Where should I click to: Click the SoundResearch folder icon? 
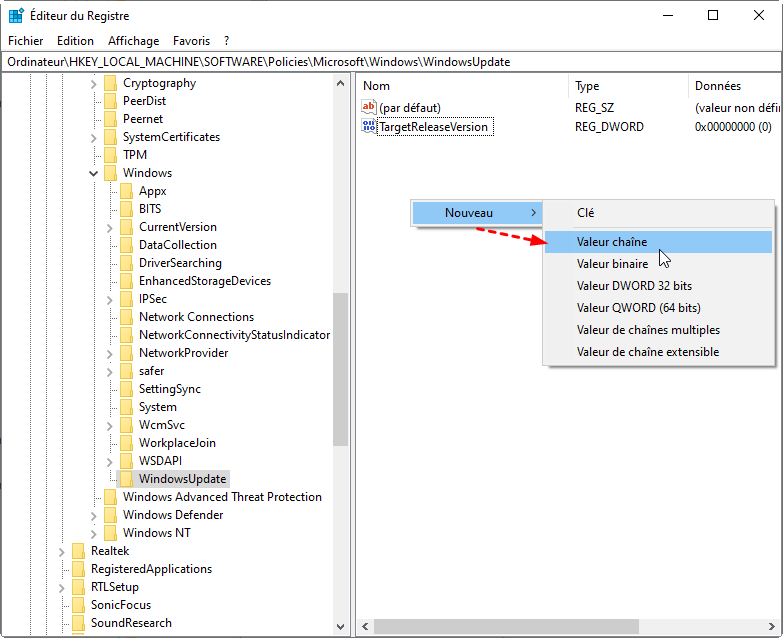click(x=78, y=623)
